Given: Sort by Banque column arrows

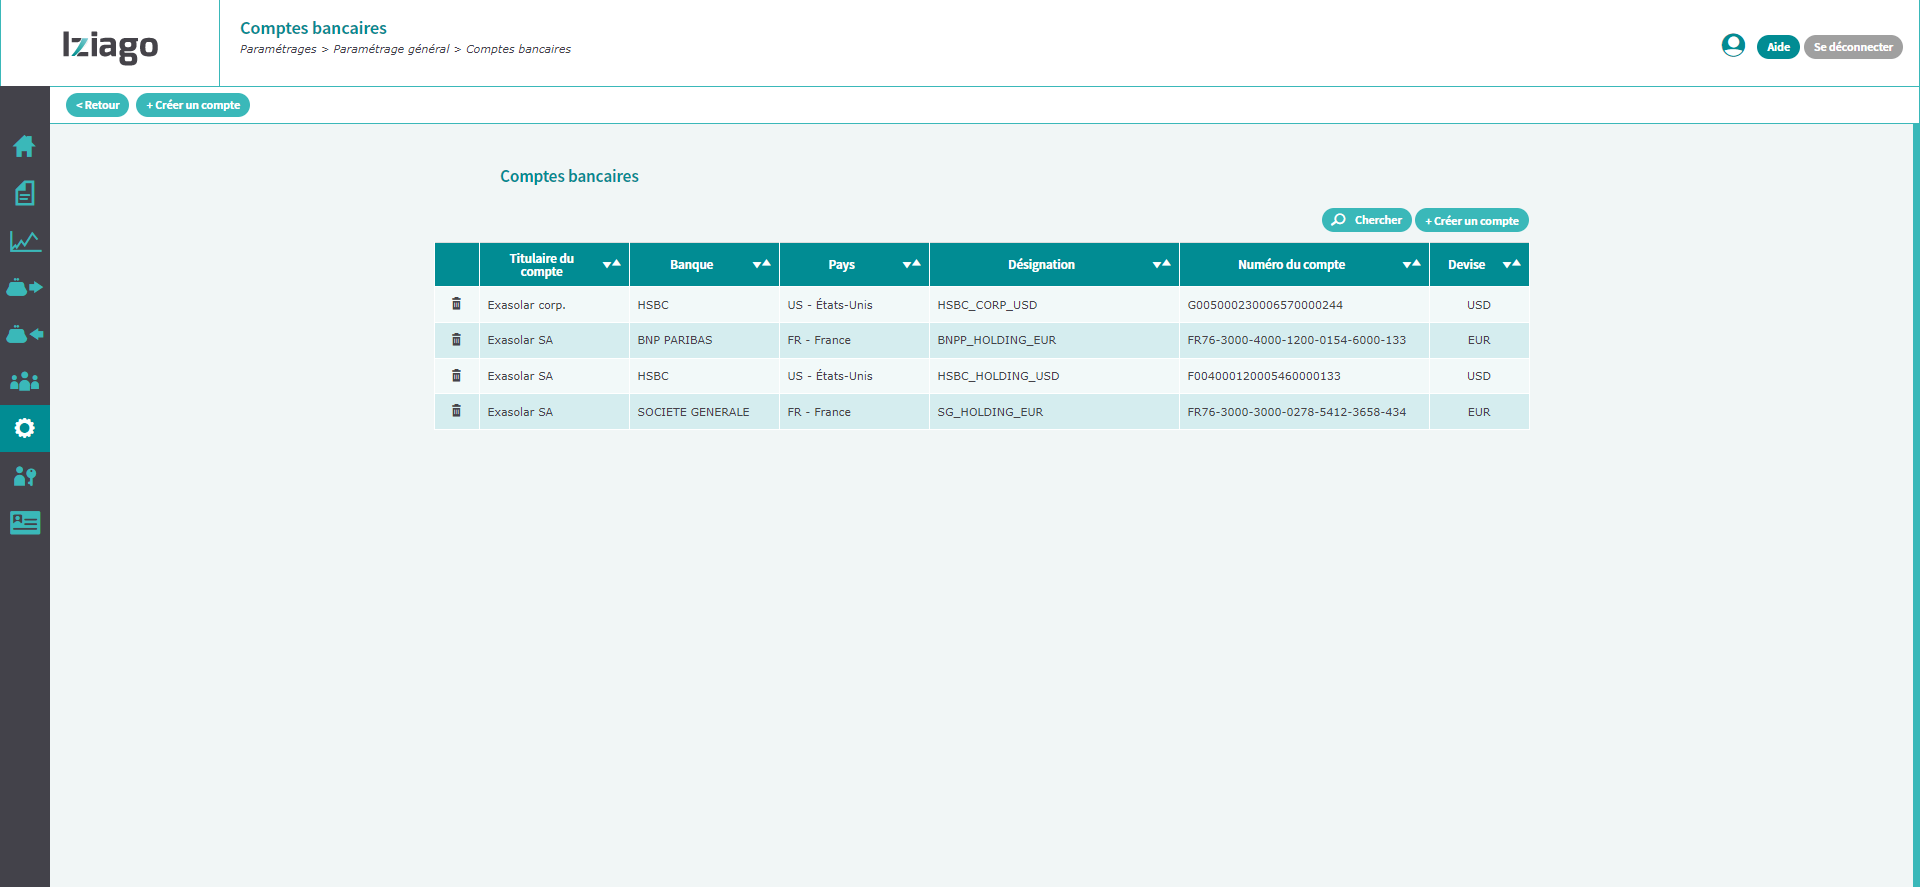Looking at the screenshot, I should pyautogui.click(x=761, y=264).
